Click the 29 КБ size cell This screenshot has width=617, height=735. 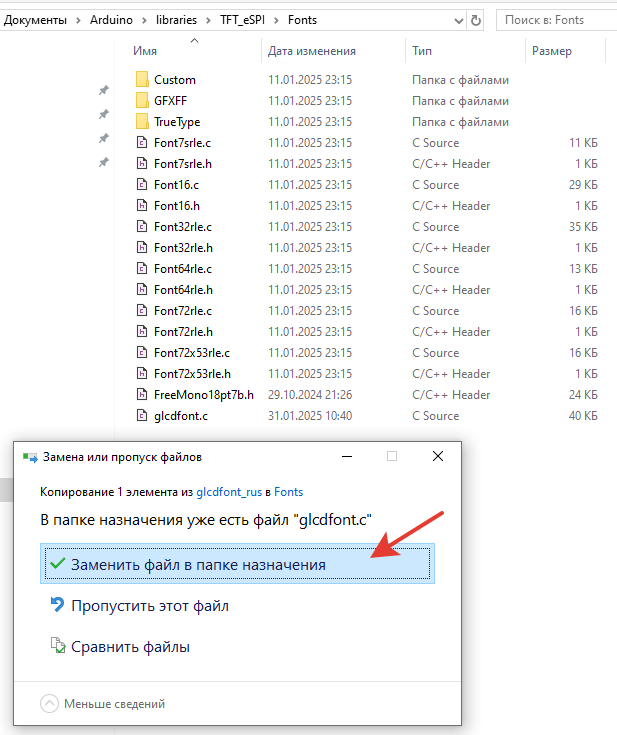(583, 185)
